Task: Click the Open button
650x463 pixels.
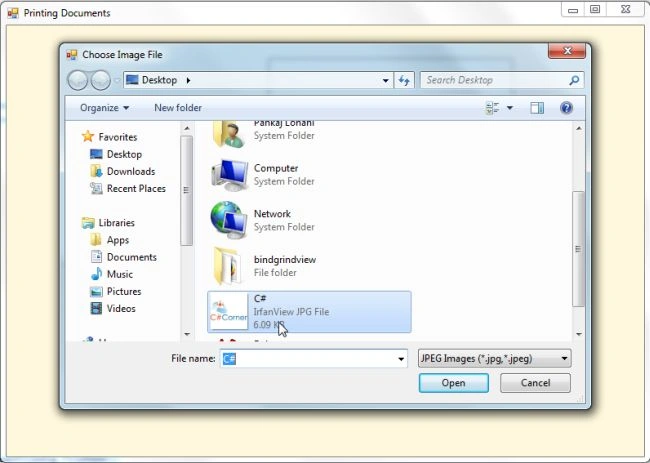Action: click(454, 383)
